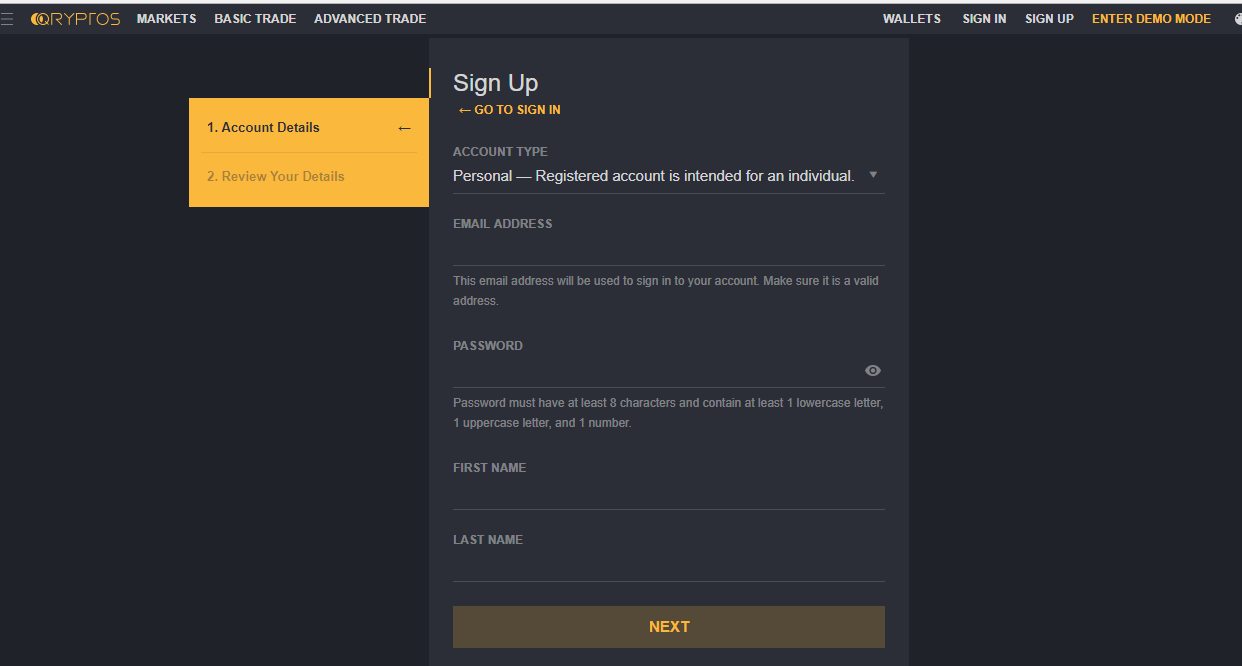Open the color theme palette icon
The image size is (1242, 666).
(1237, 19)
